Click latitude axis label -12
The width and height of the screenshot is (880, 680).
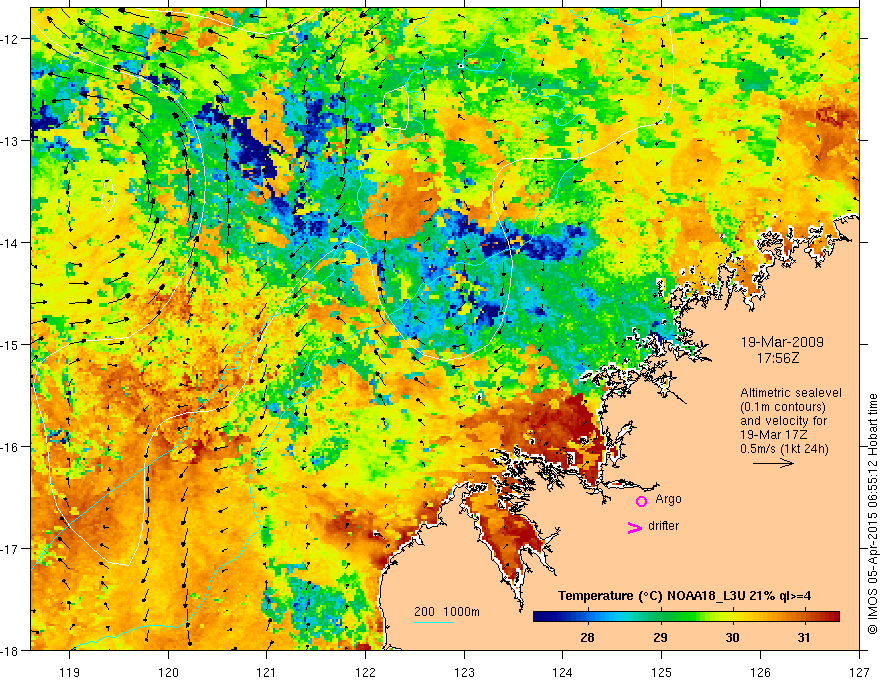pos(10,39)
